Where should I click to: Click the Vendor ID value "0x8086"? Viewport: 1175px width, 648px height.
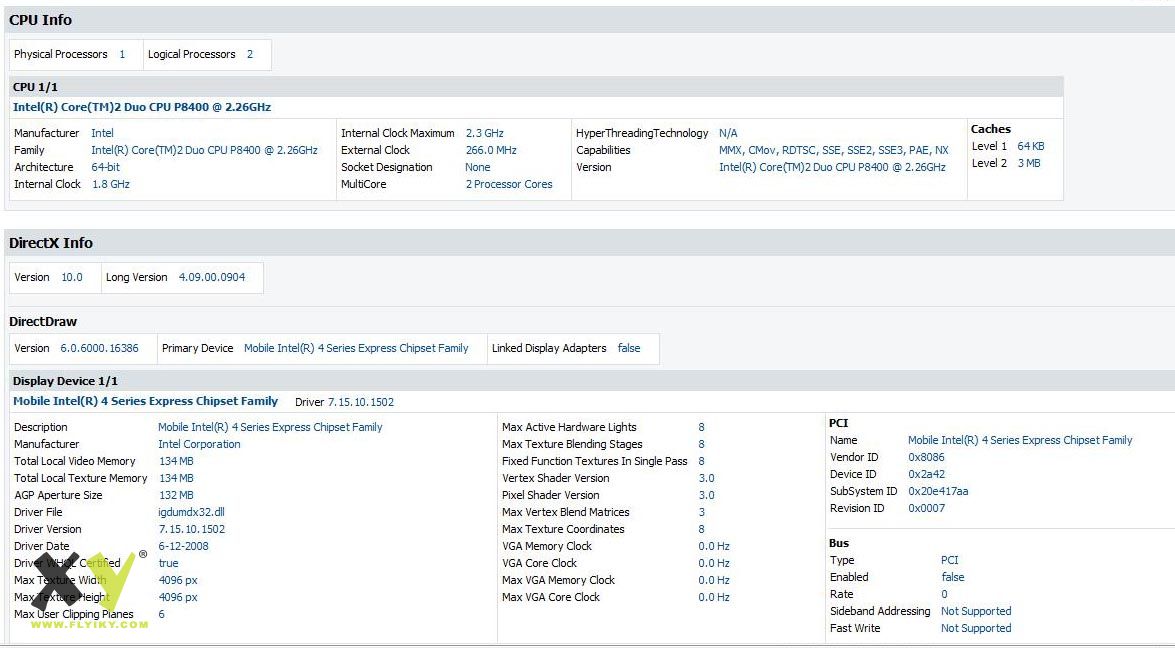(x=926, y=458)
